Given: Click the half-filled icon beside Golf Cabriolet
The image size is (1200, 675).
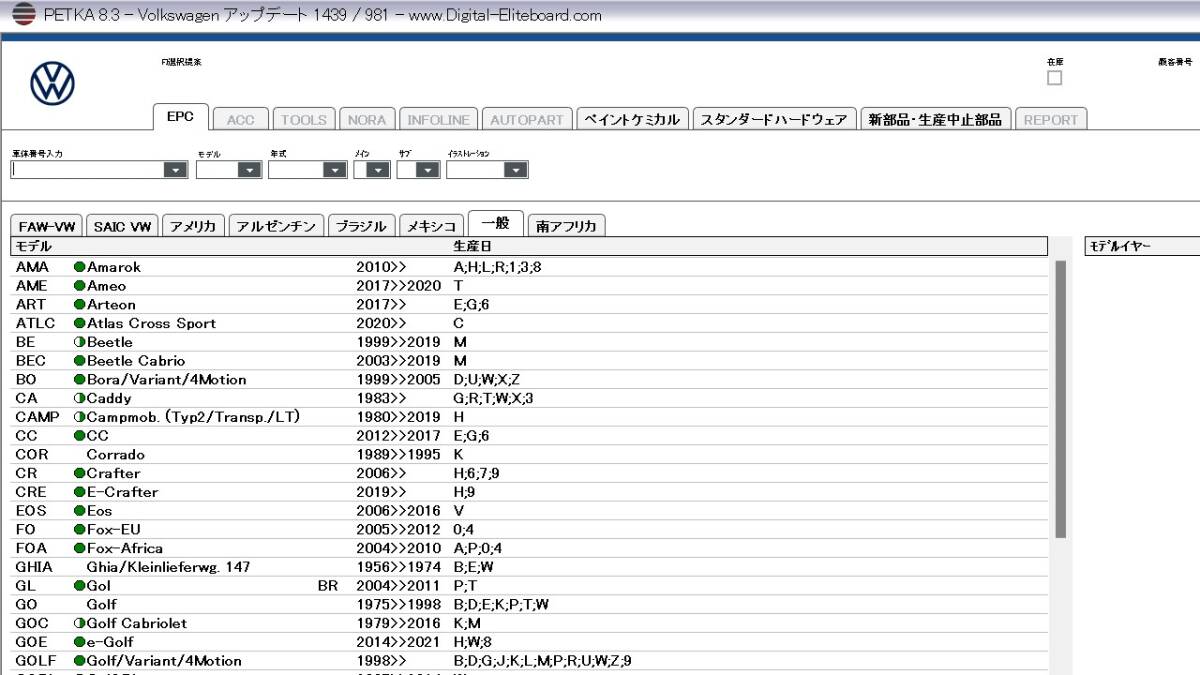Looking at the screenshot, I should tap(79, 623).
